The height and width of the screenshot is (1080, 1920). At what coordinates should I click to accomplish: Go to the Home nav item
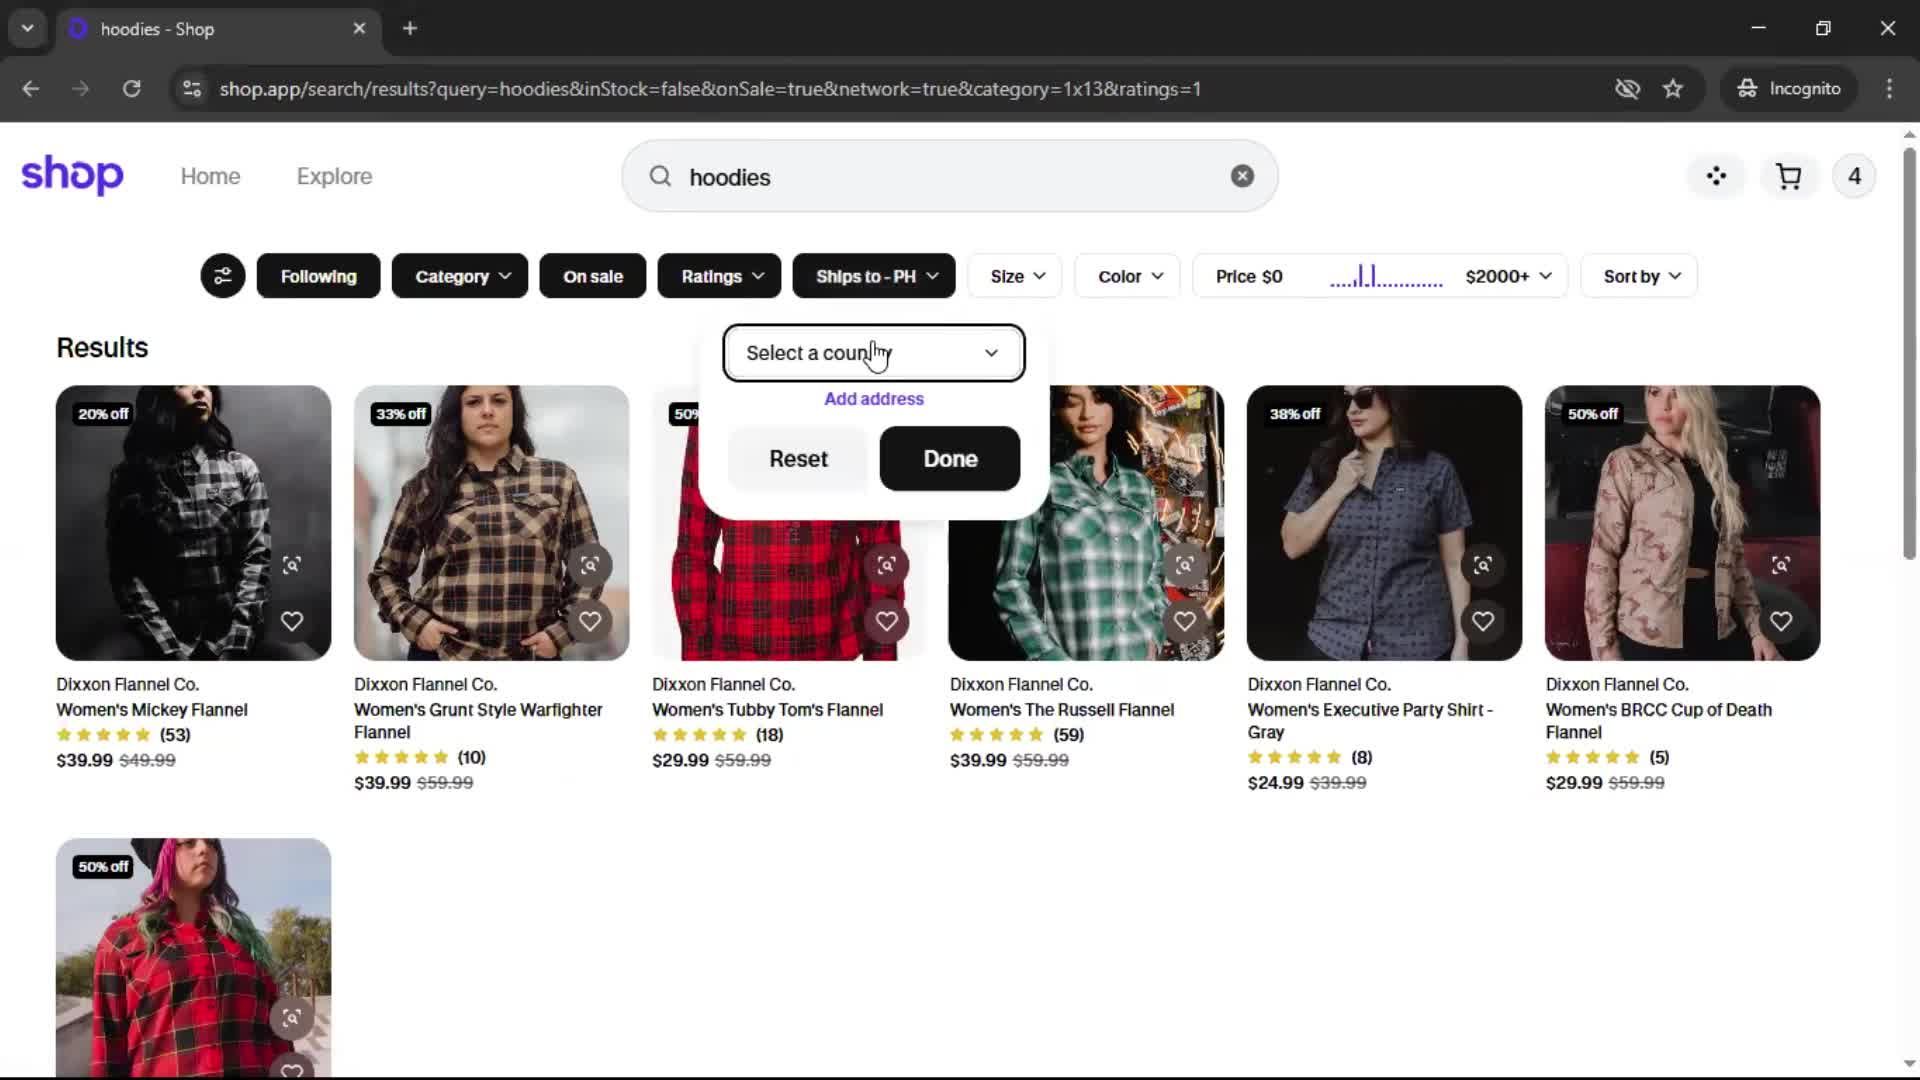tap(210, 176)
